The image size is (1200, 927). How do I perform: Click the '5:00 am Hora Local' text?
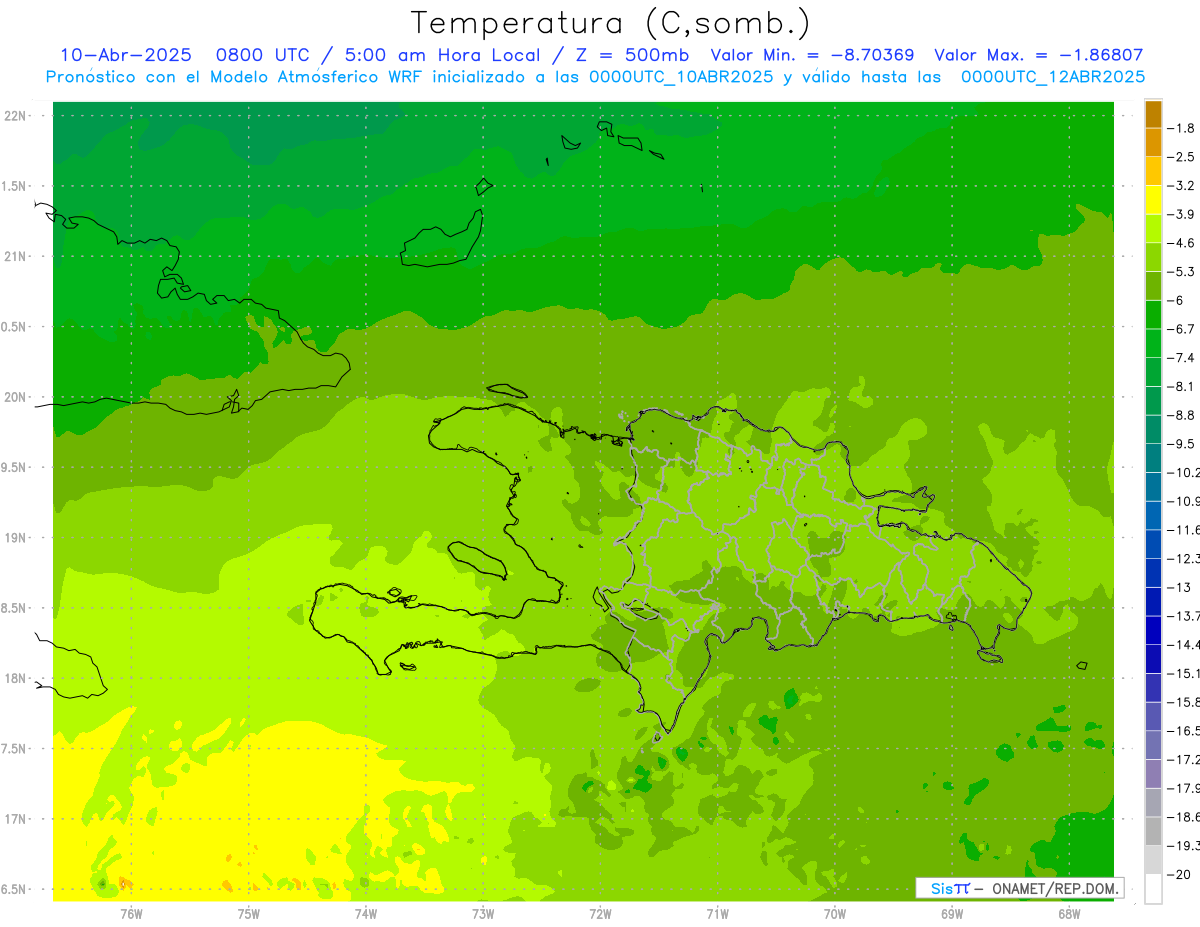click(443, 55)
